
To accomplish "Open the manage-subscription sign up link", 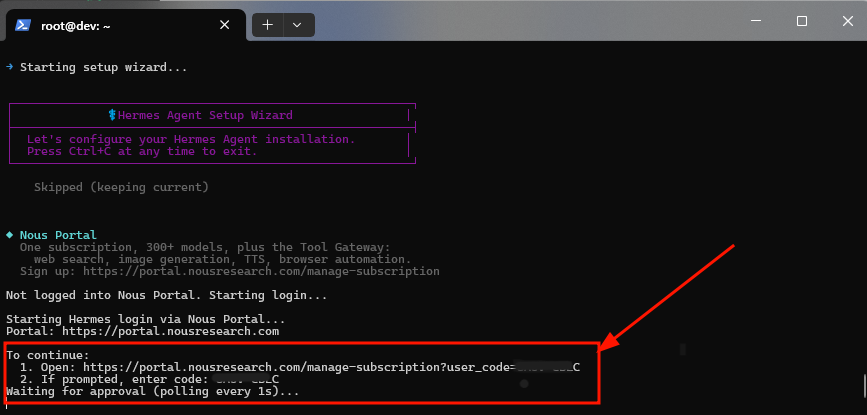I will tap(261, 271).
